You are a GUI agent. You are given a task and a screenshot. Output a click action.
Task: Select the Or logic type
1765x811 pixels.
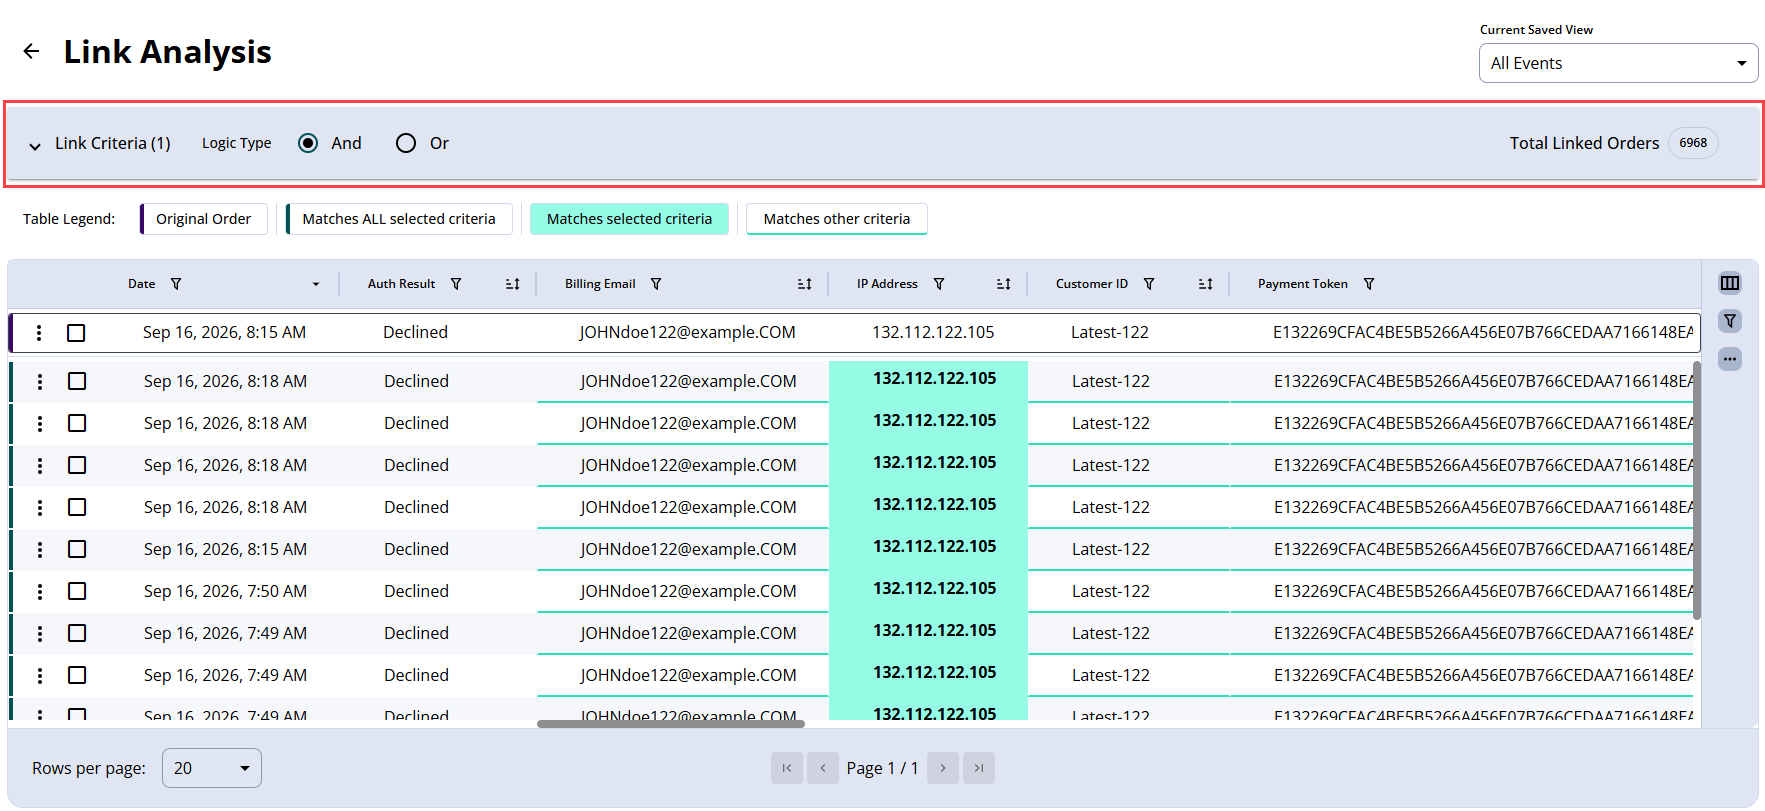coord(405,143)
